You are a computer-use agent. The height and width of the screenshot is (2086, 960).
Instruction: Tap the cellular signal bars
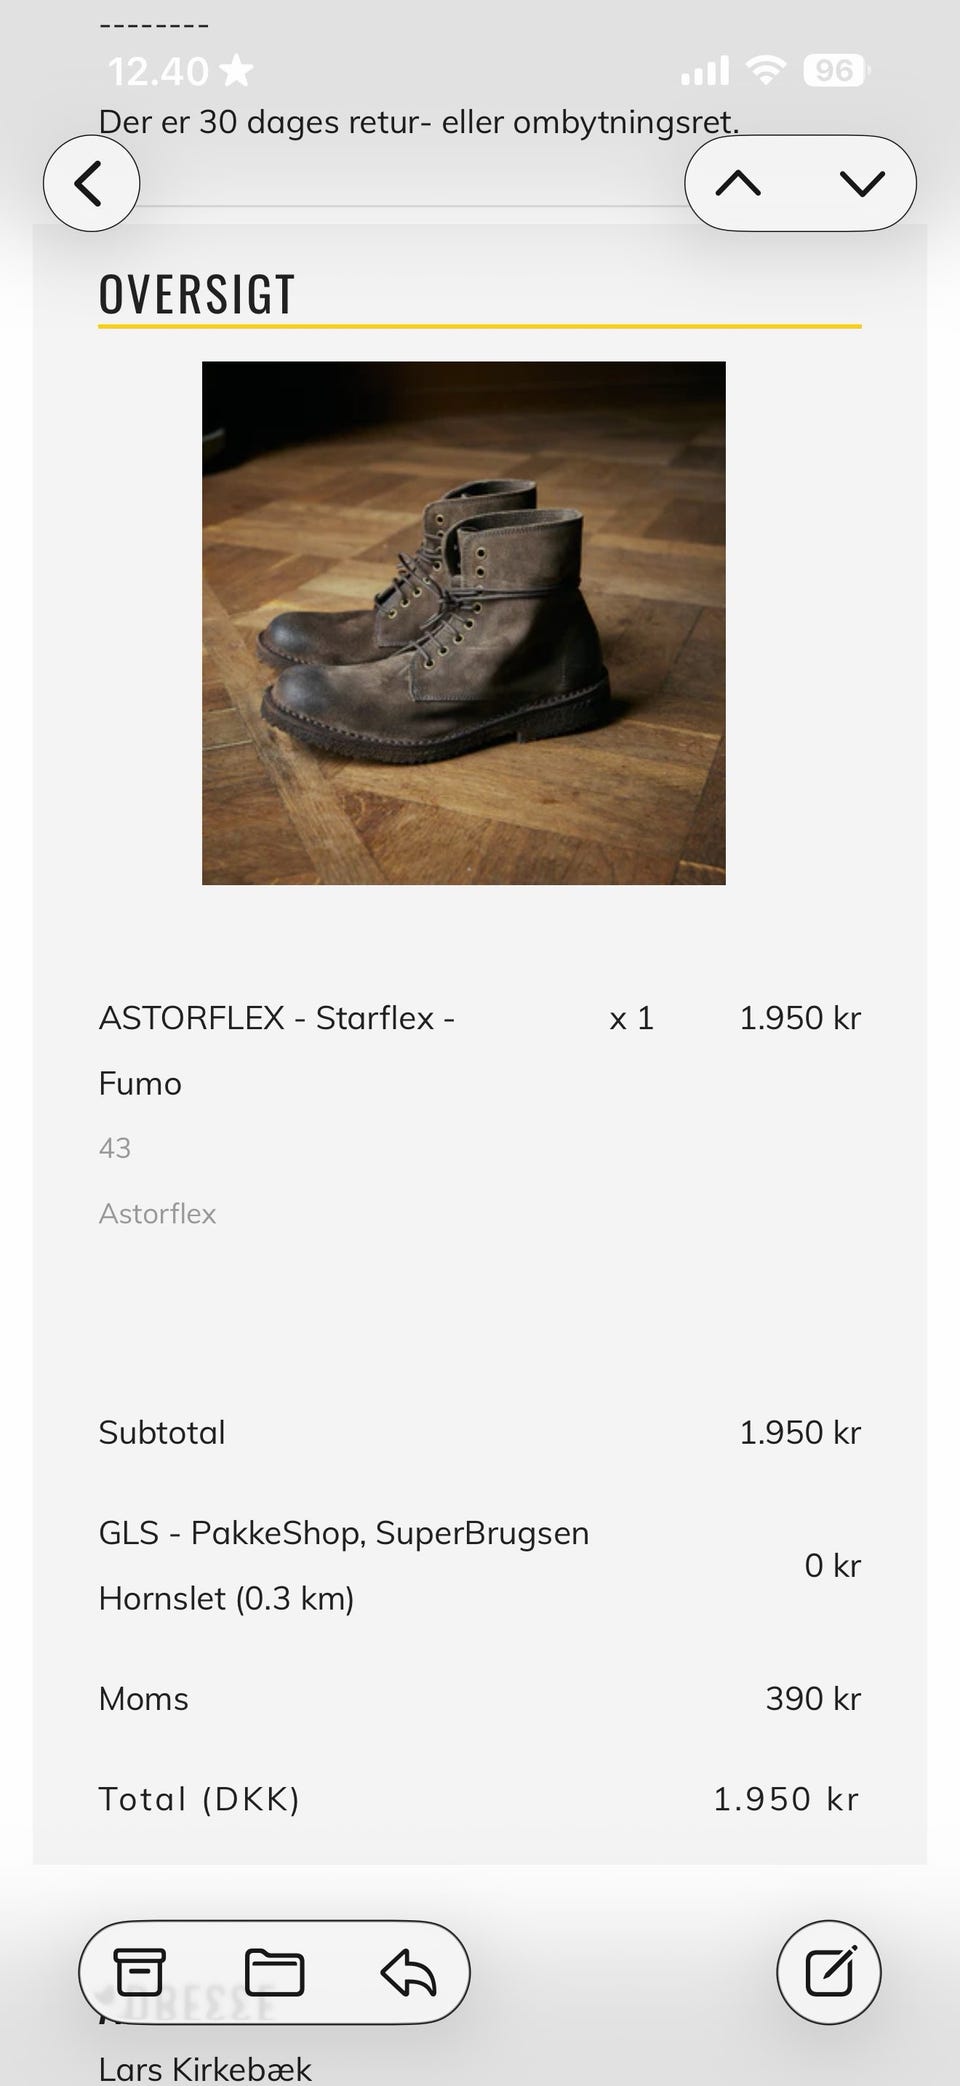point(705,71)
